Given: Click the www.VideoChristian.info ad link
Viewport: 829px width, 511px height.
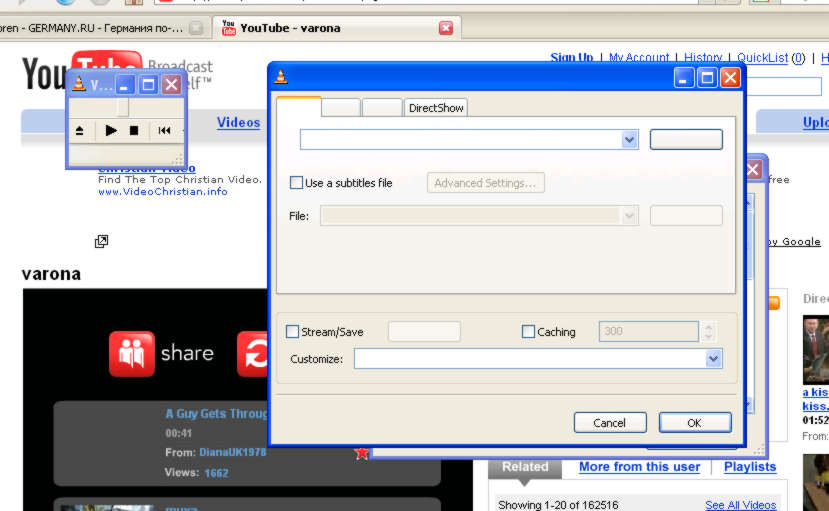Looking at the screenshot, I should [163, 192].
